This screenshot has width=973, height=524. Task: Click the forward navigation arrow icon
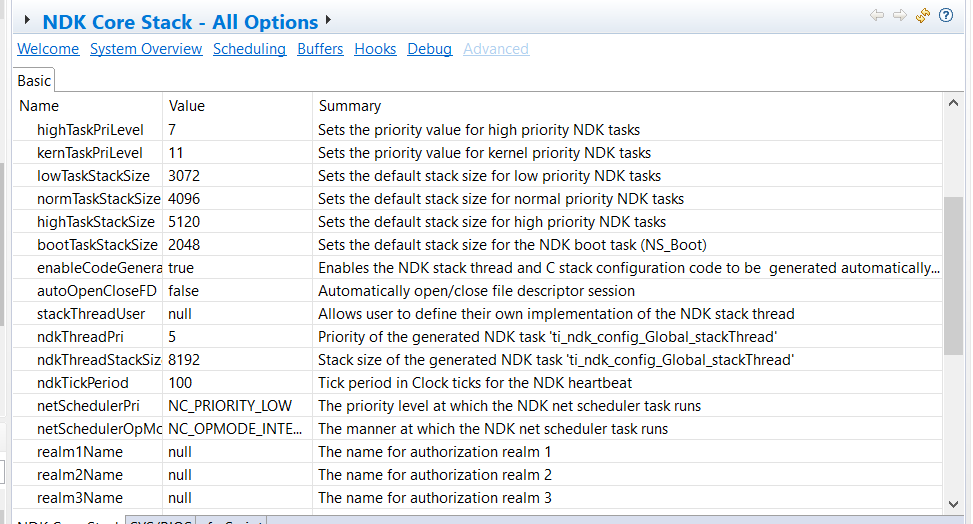click(900, 15)
